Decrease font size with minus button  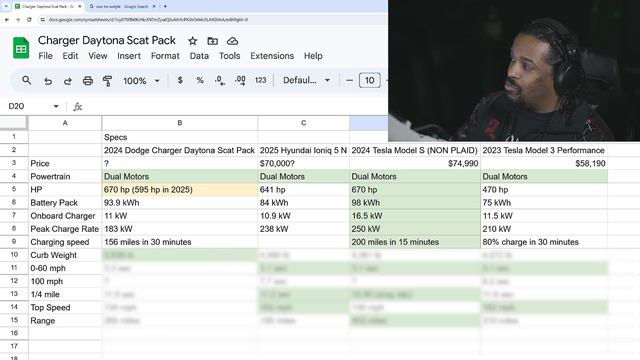(x=349, y=80)
